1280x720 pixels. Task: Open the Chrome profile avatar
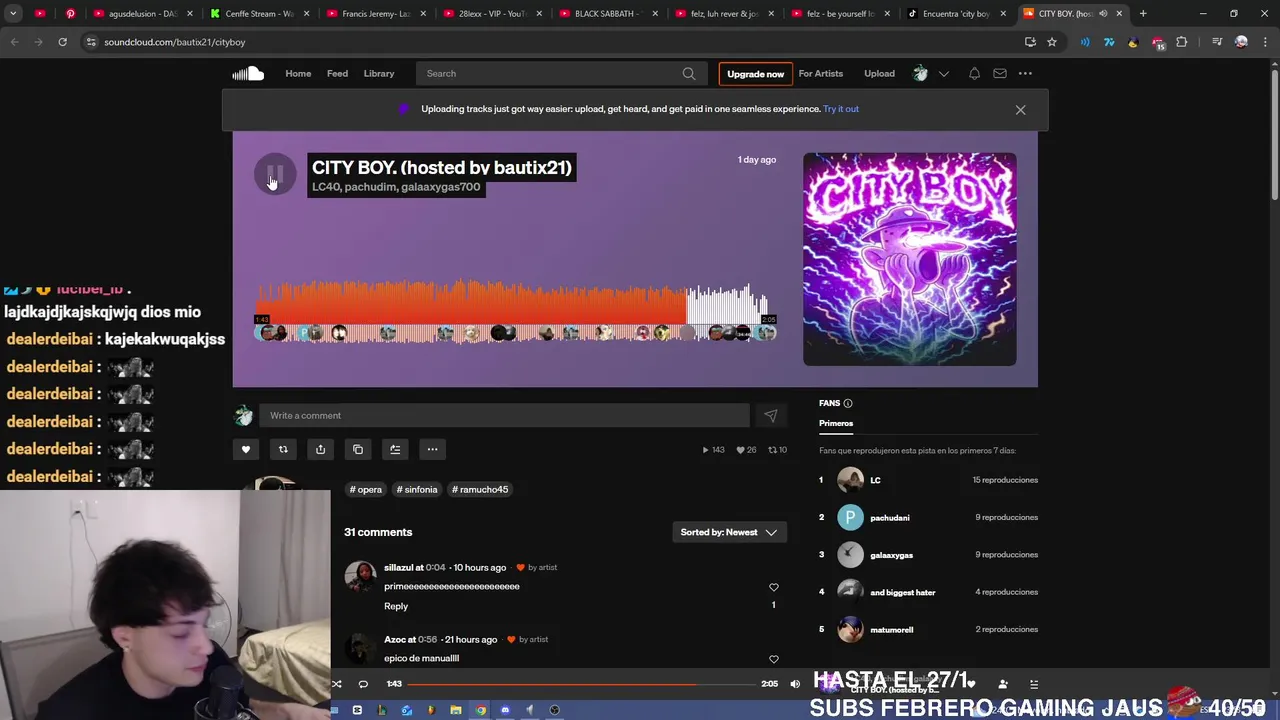tap(1241, 42)
